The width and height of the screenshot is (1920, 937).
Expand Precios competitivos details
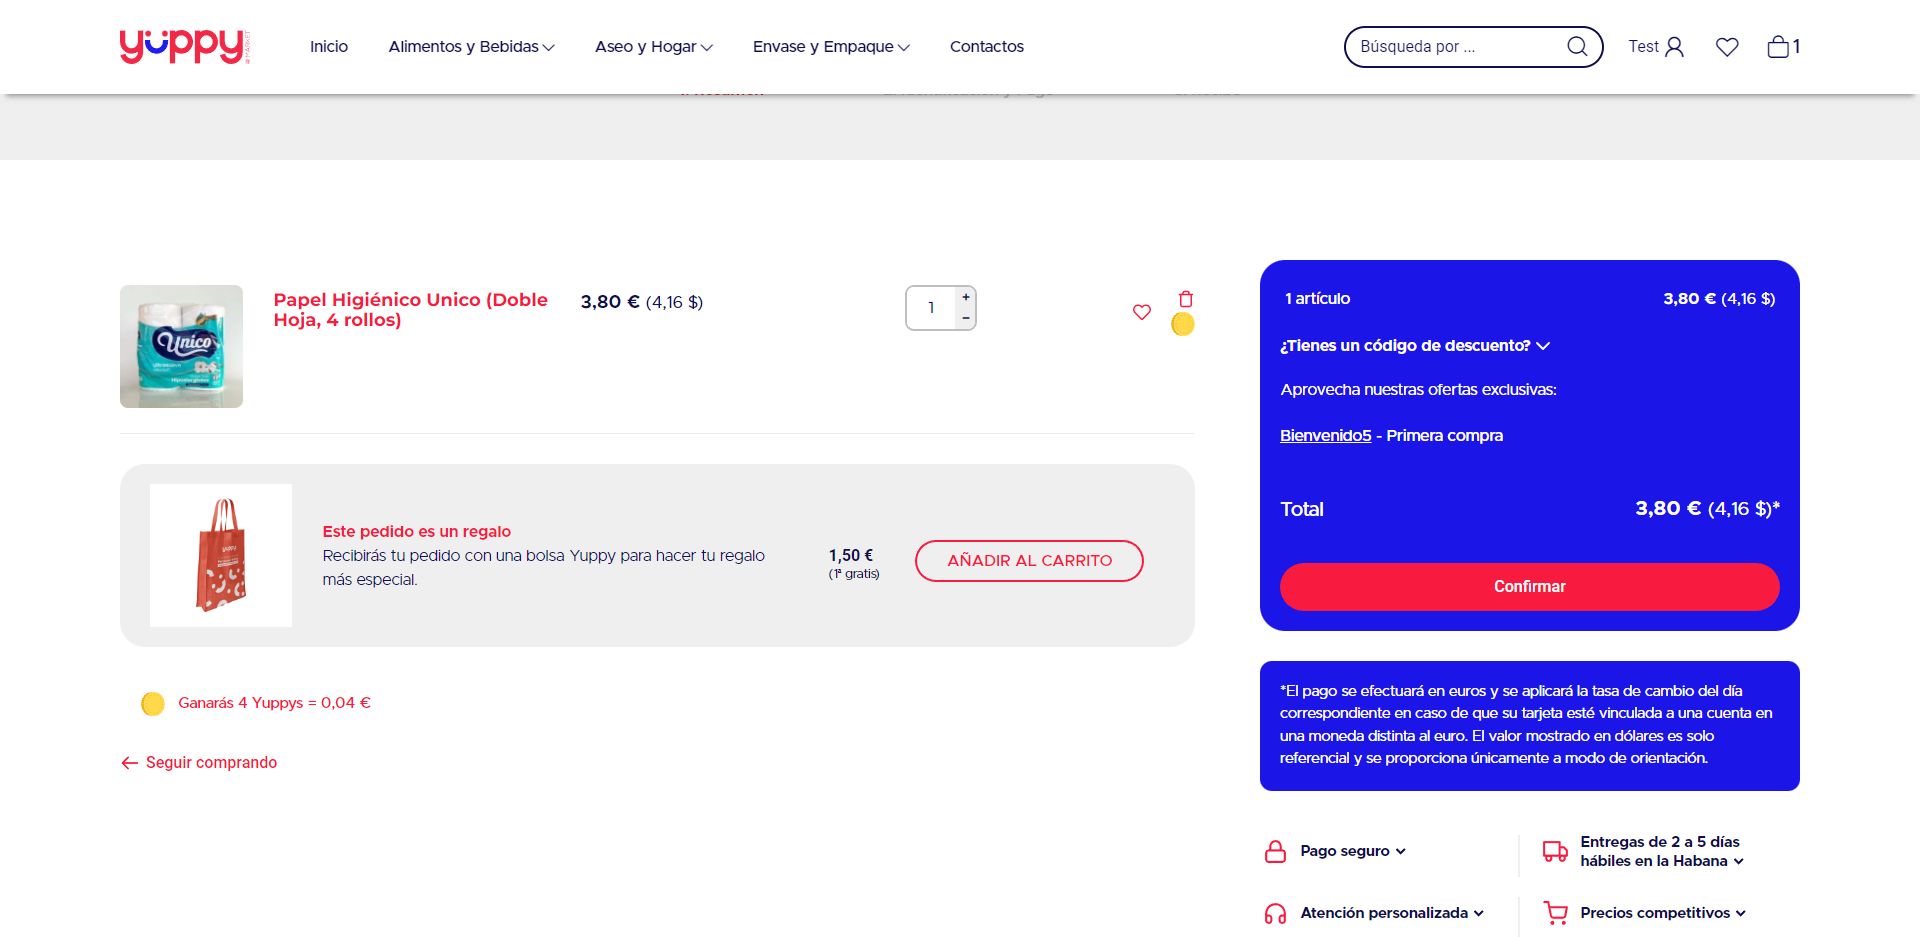1663,913
